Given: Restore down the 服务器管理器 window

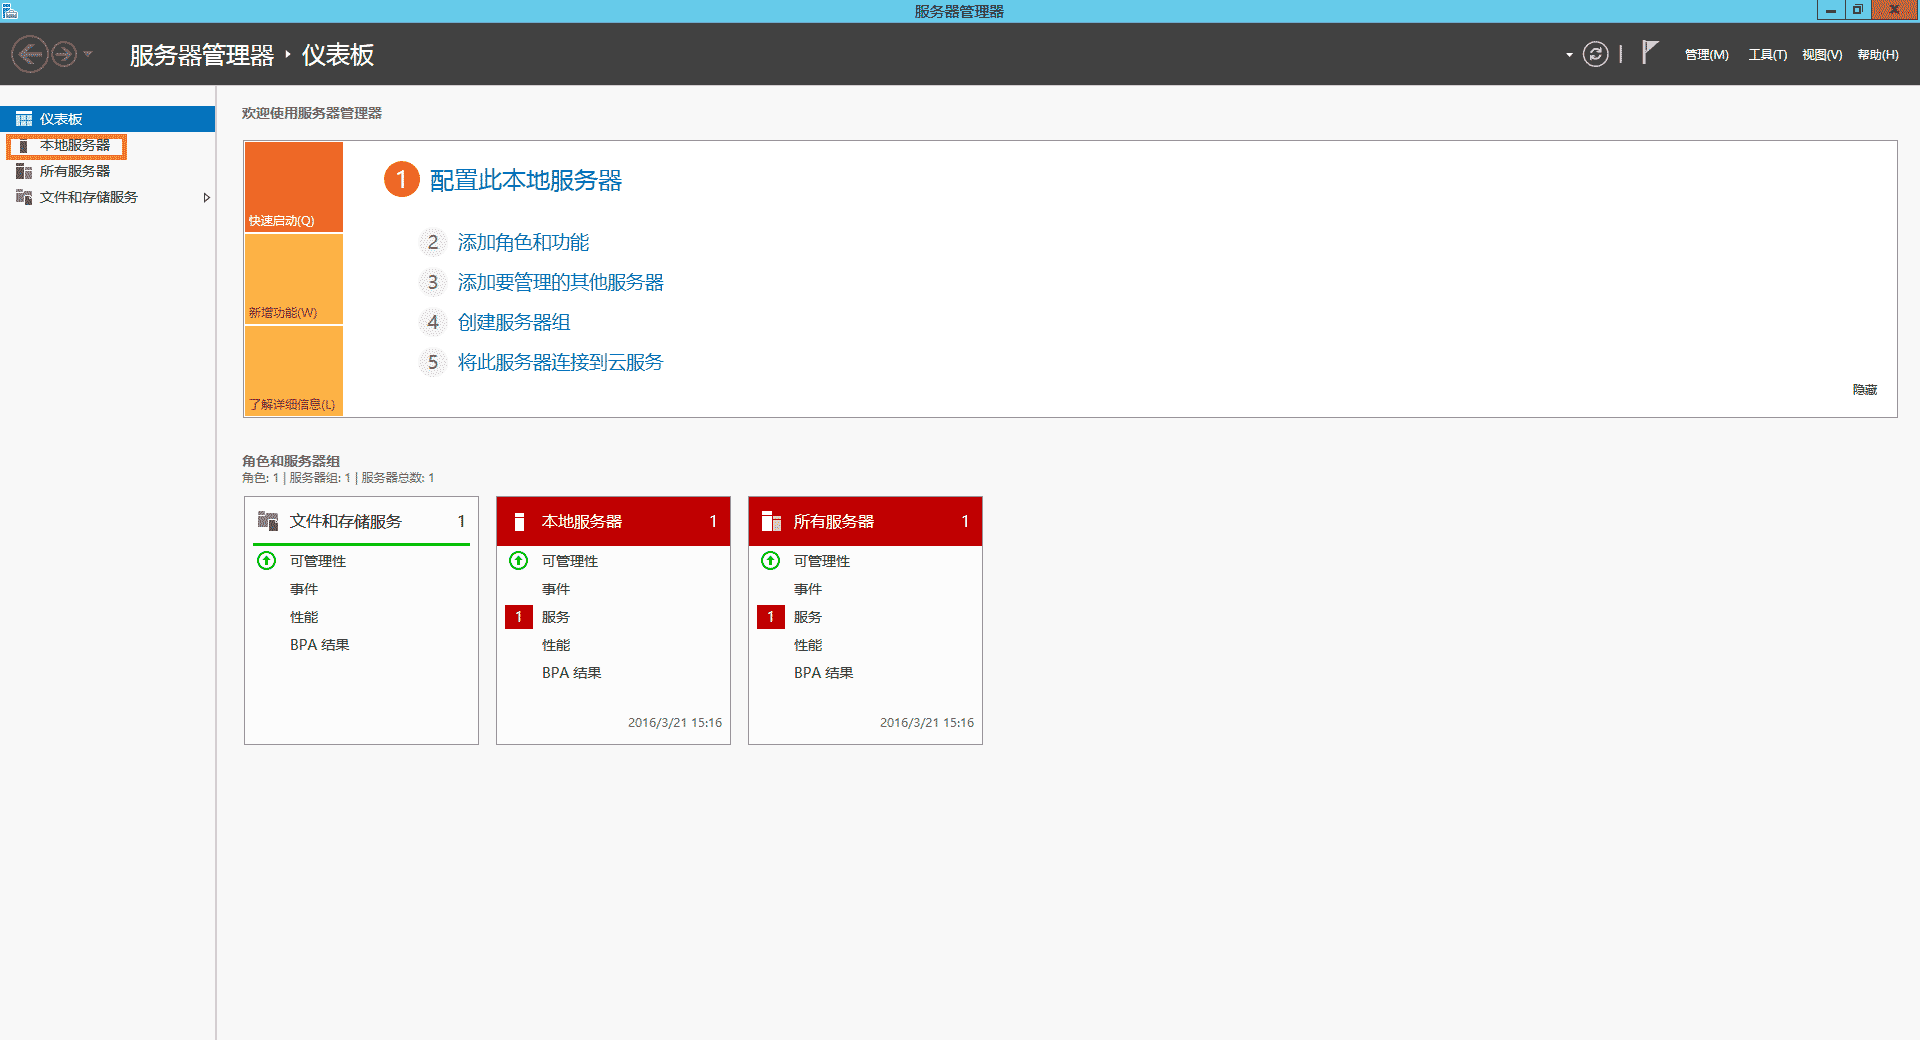Looking at the screenshot, I should coord(1857,10).
